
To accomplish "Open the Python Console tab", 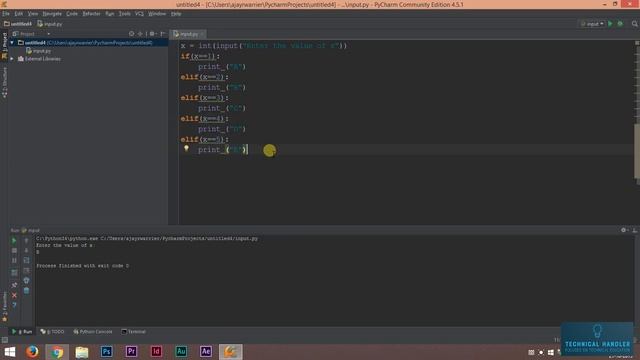I will coord(93,331).
